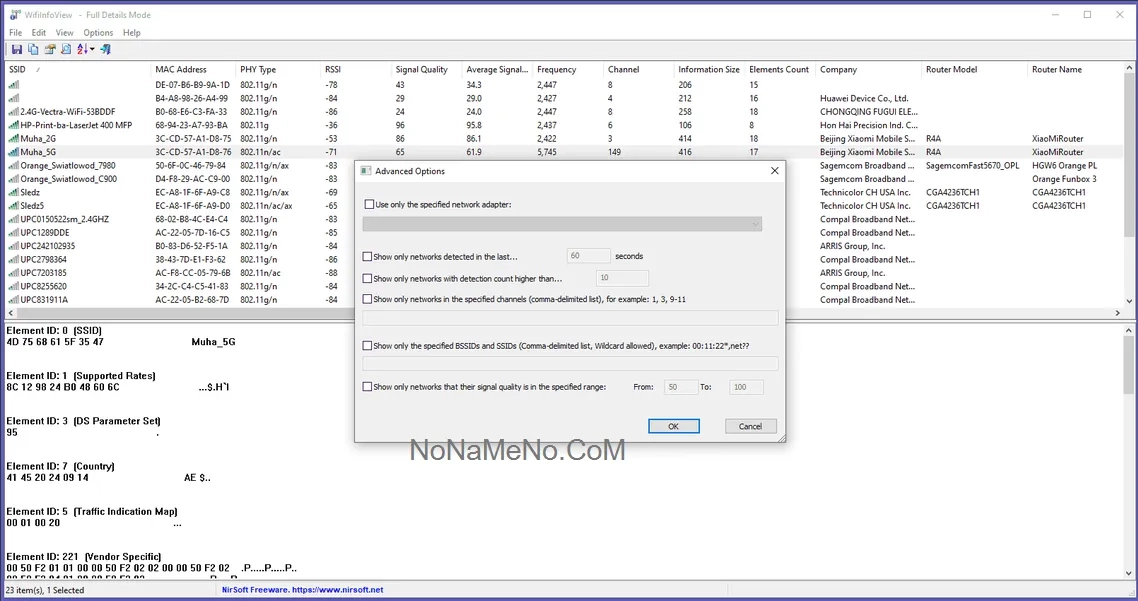
Task: Close the Advanced Options dialog with X
Action: [x=774, y=171]
